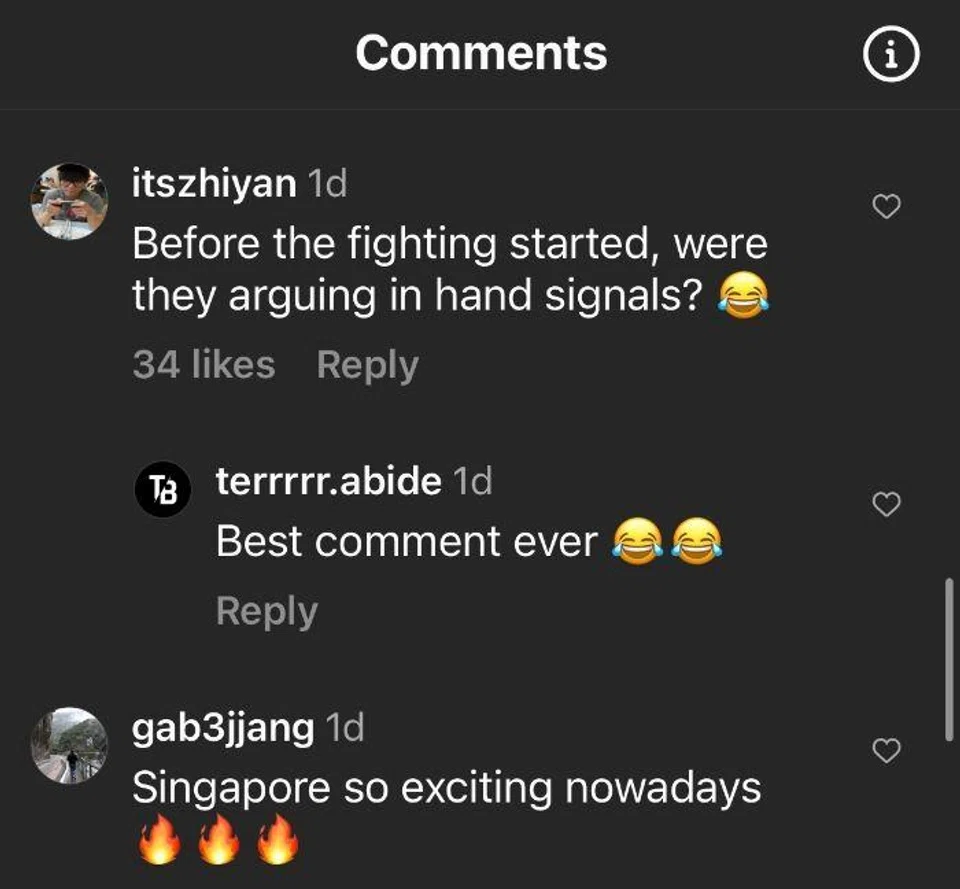Tap the TB logo avatar of terrrrr.abide
Viewport: 960px width, 889px height.
163,490
